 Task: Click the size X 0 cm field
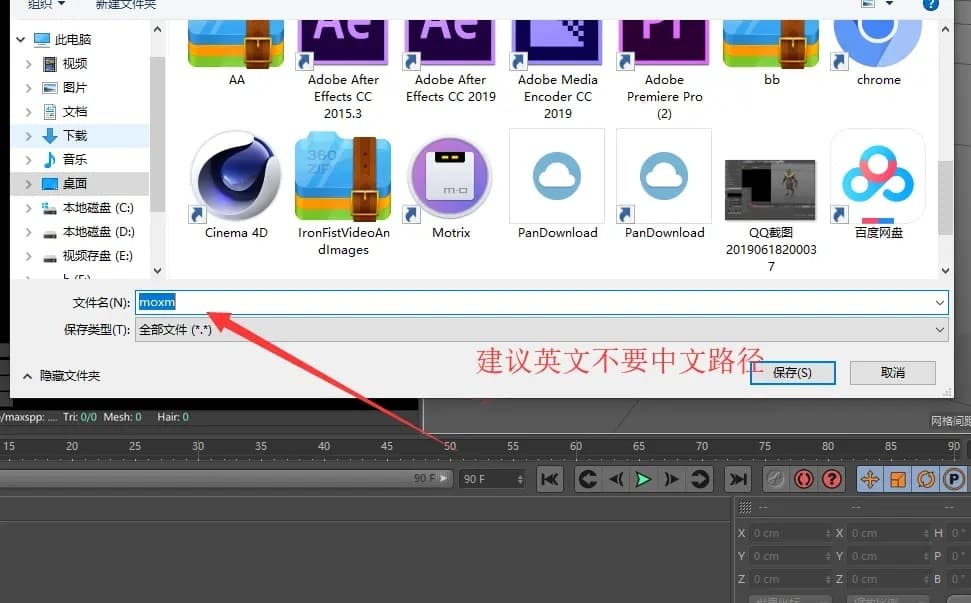click(x=888, y=533)
